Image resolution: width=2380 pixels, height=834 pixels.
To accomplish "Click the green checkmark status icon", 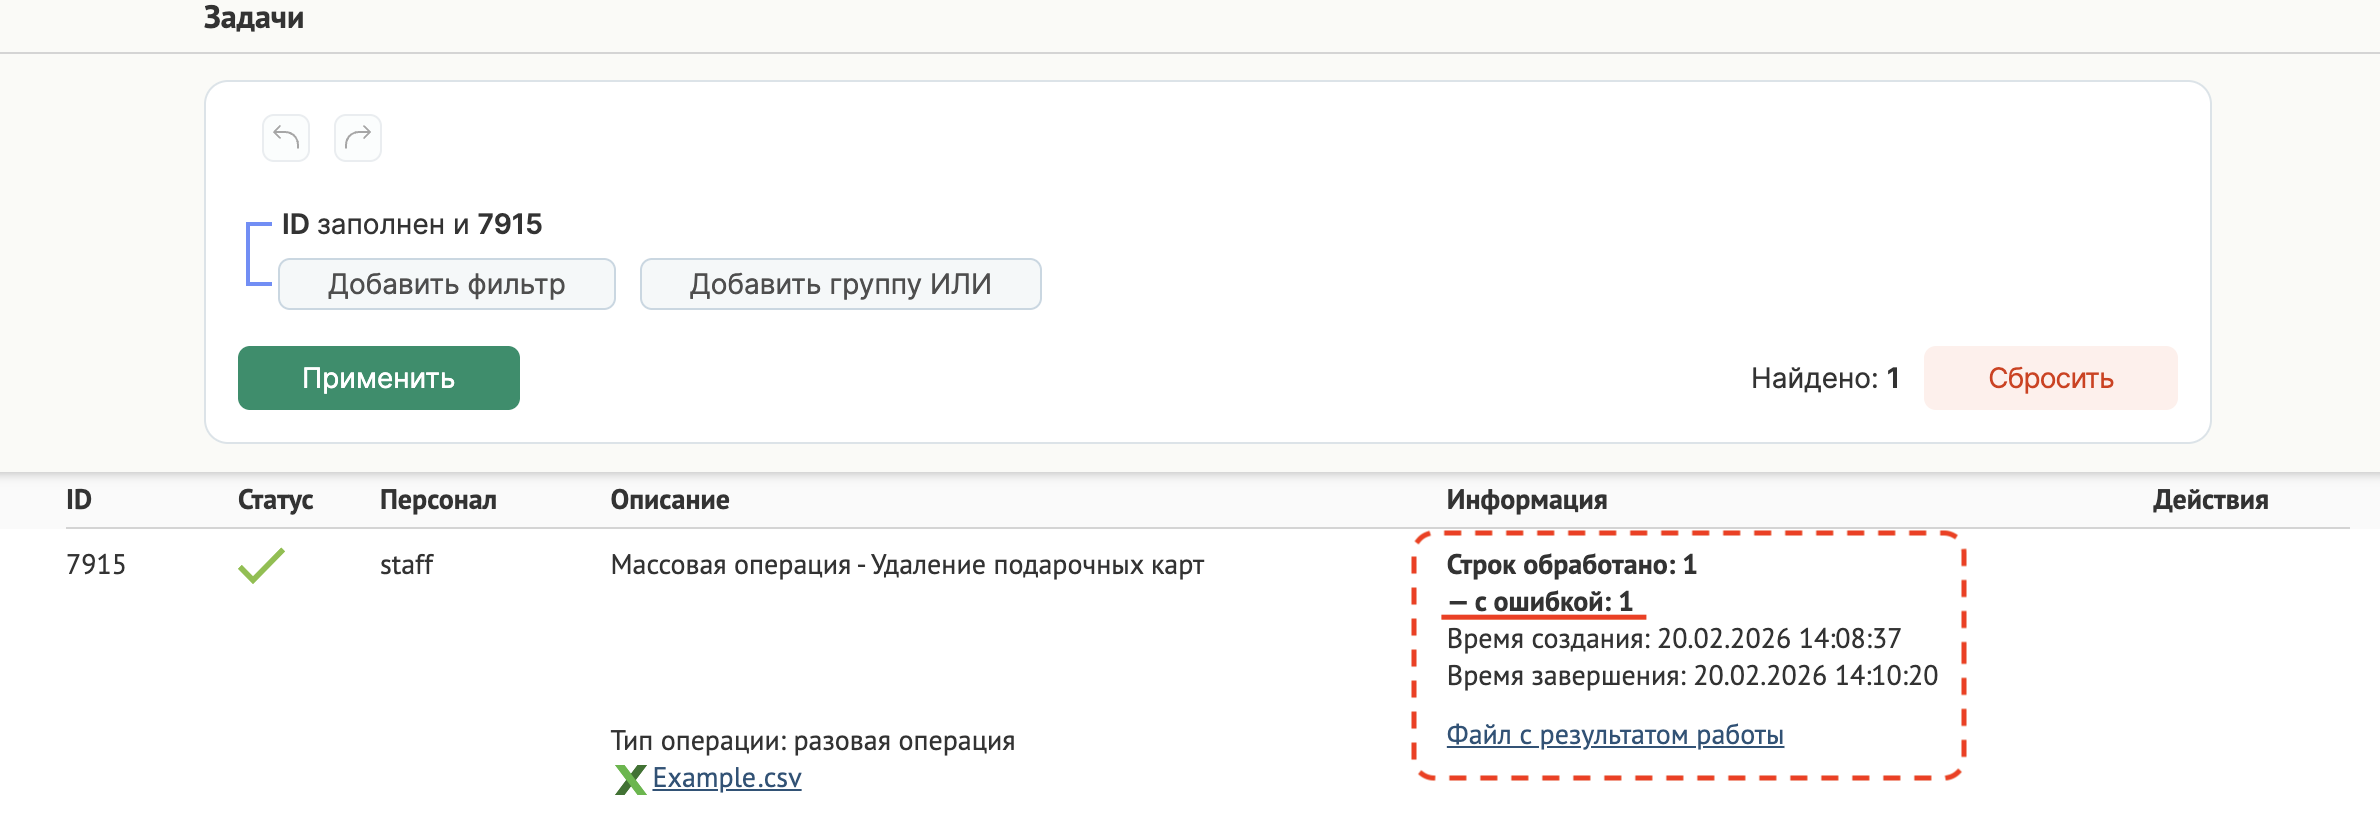I will click(x=261, y=565).
